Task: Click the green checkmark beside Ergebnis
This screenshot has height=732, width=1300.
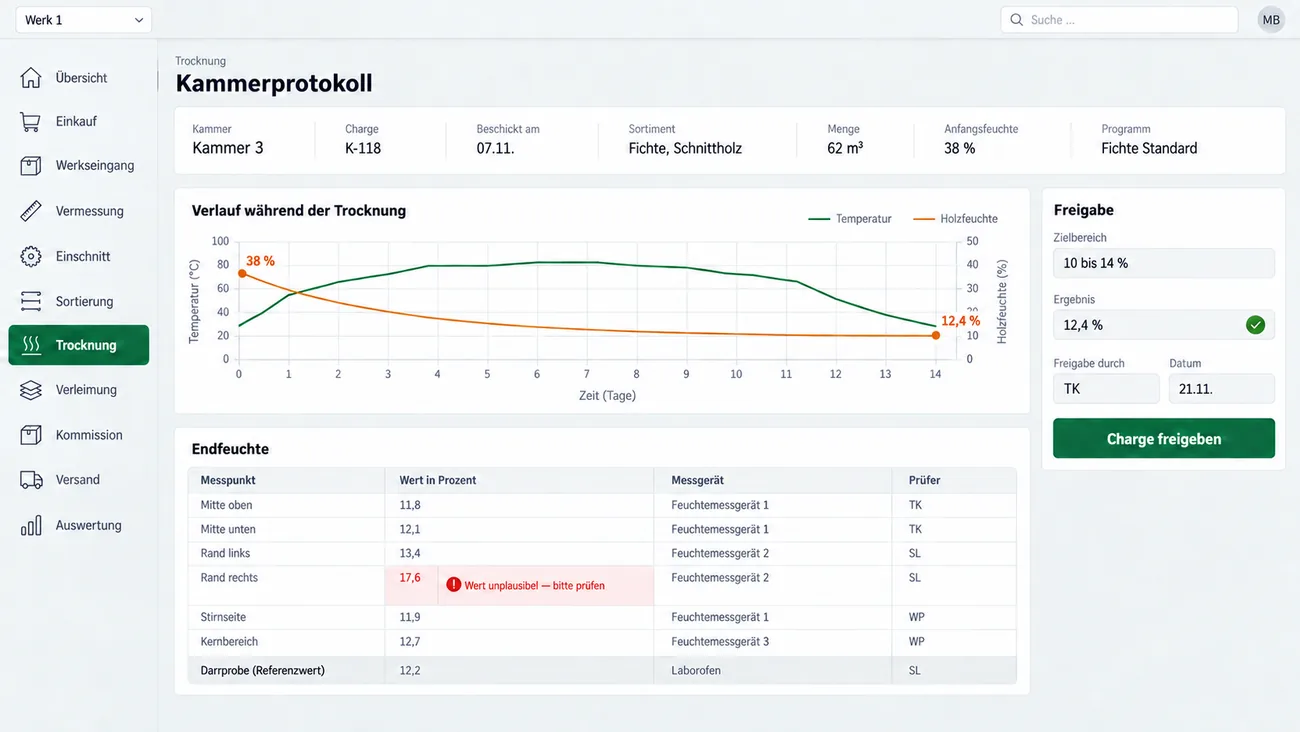Action: [x=1255, y=325]
